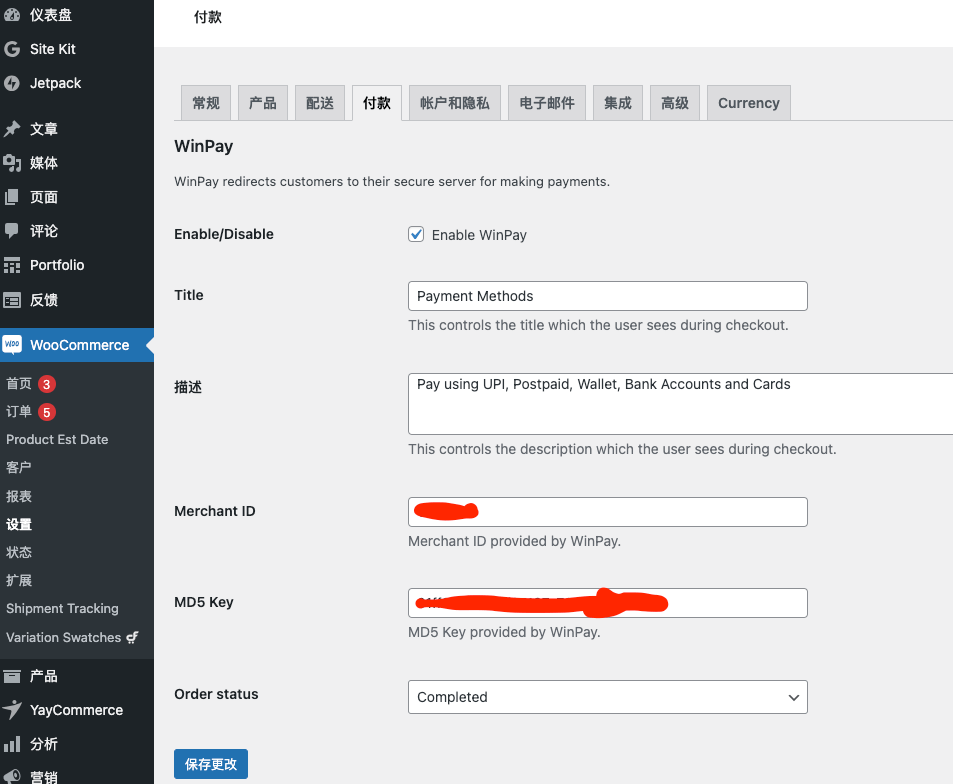The height and width of the screenshot is (784, 953).
Task: Click the Analytics bar chart icon
Action: [x=12, y=744]
